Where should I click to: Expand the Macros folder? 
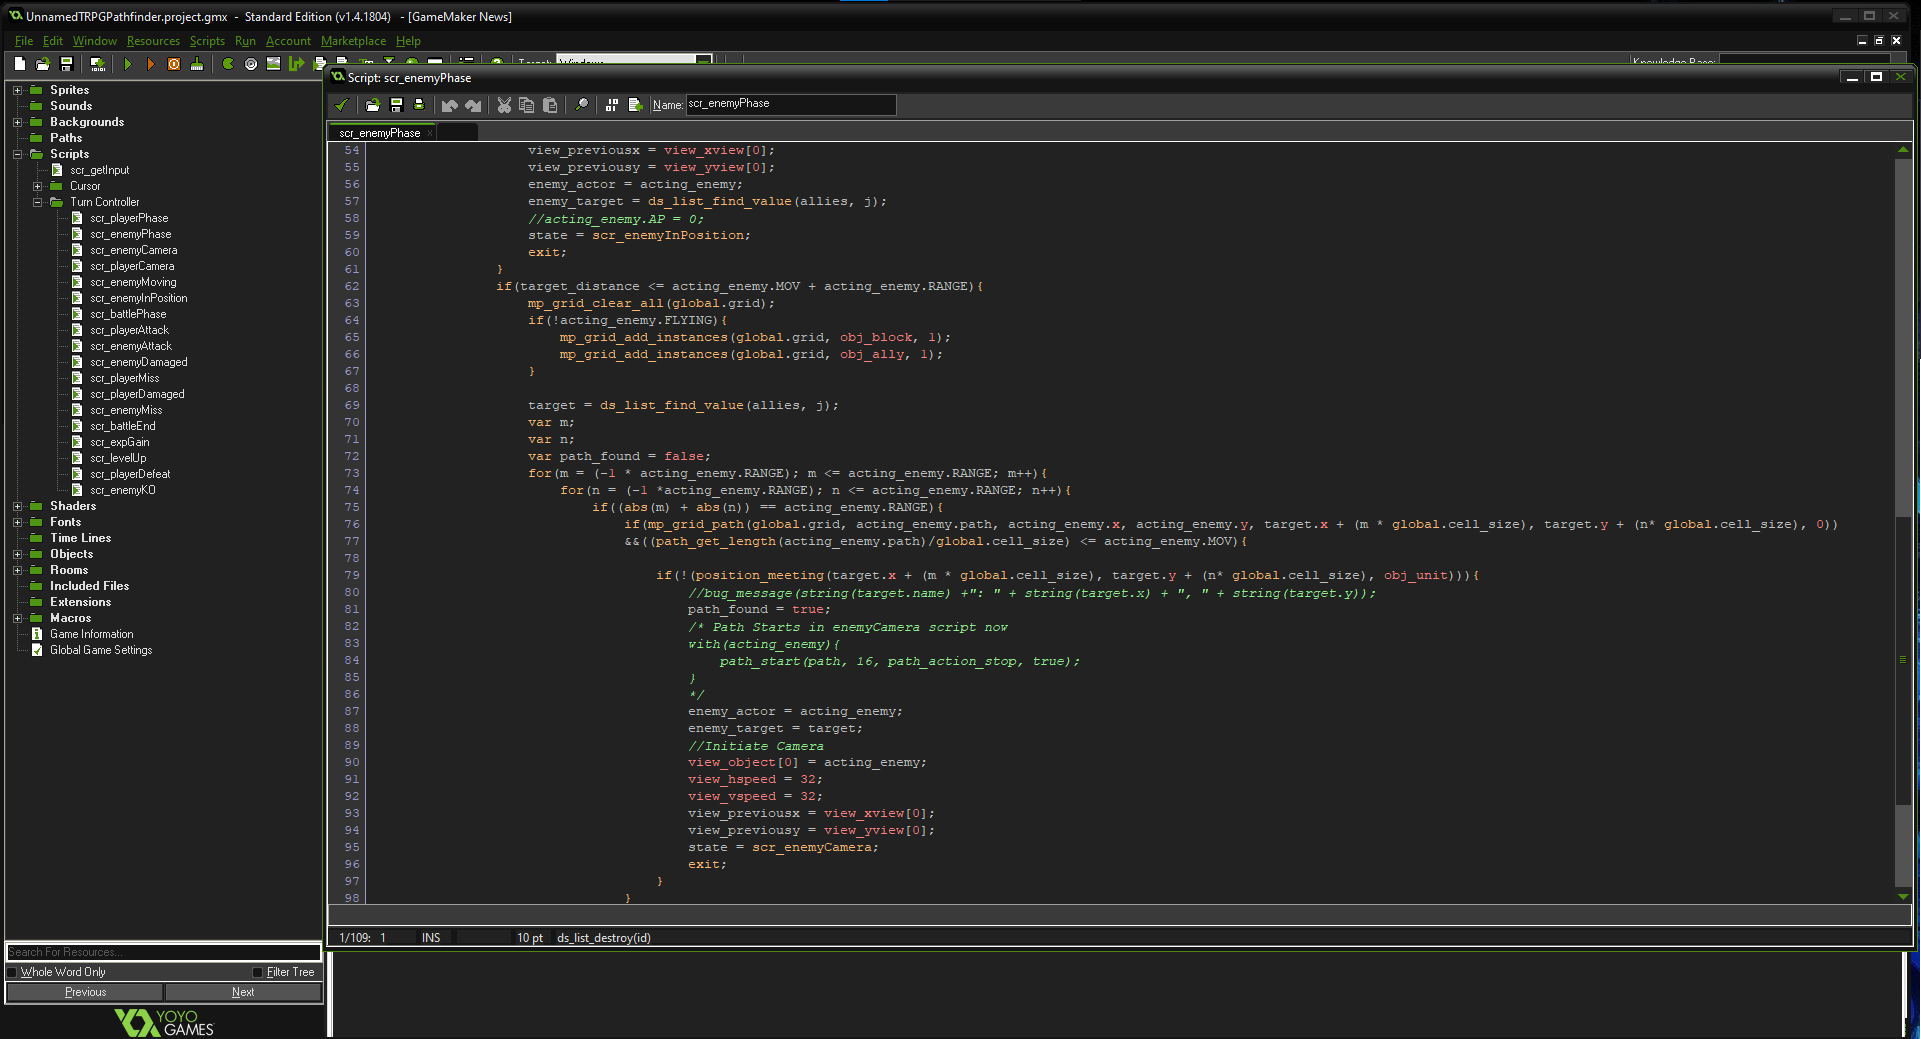(x=17, y=618)
